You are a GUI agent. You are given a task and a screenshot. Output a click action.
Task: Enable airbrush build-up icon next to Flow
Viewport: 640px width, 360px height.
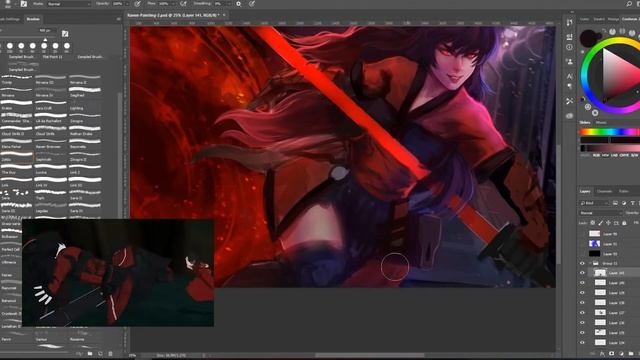click(x=183, y=4)
